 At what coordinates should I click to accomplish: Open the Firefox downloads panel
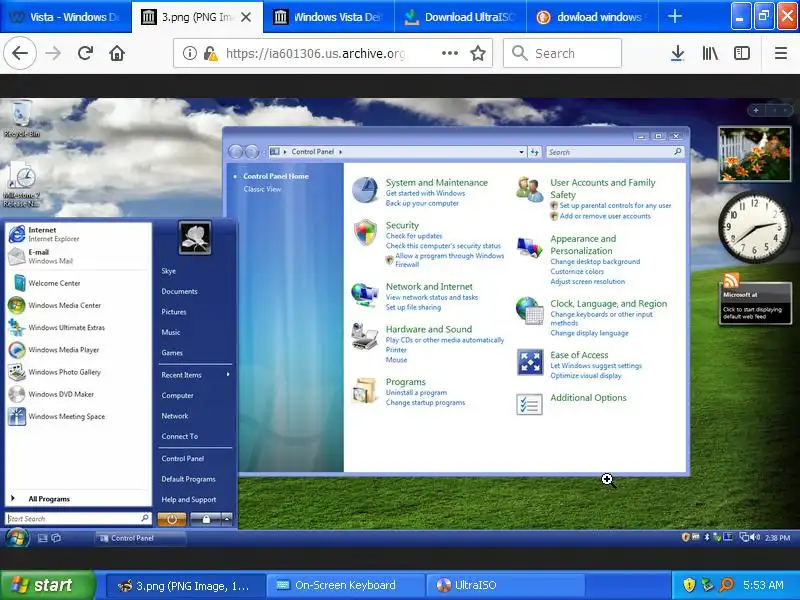pyautogui.click(x=677, y=53)
